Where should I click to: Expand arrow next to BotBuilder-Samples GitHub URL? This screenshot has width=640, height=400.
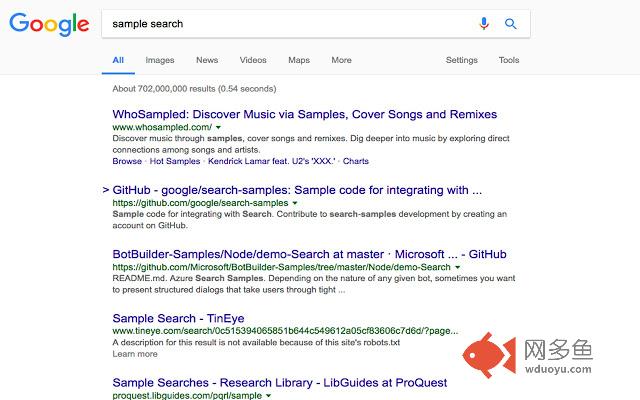[458, 267]
